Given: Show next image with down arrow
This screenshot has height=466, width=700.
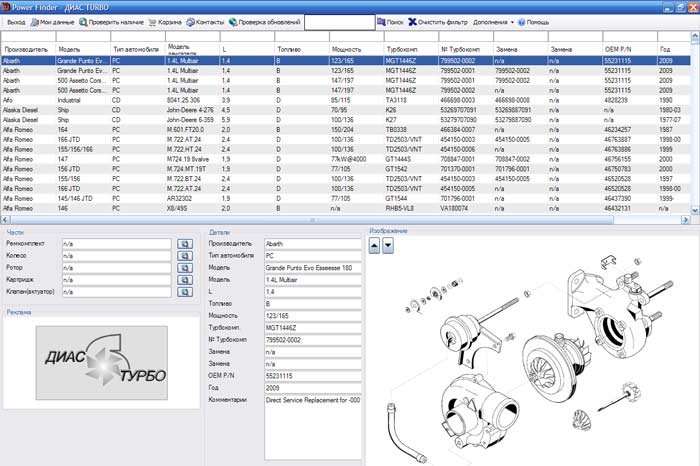Looking at the screenshot, I should click(388, 245).
